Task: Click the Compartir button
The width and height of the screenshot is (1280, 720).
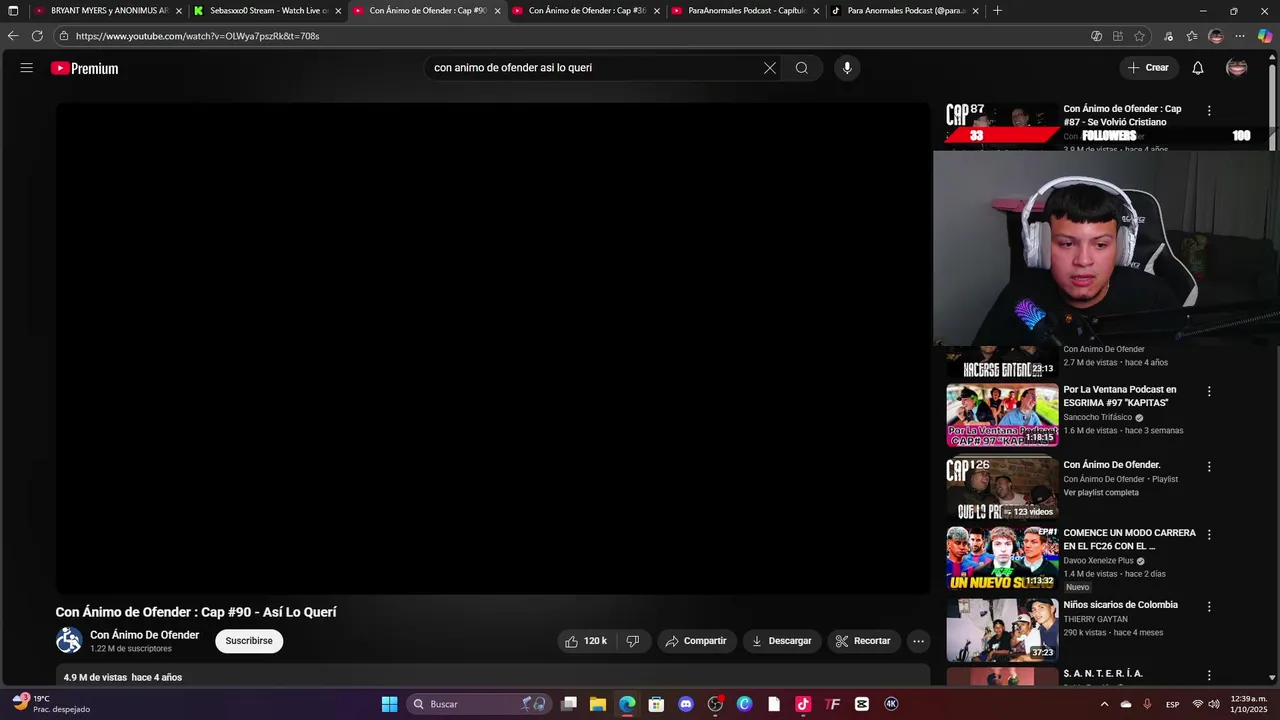Action: (x=696, y=641)
